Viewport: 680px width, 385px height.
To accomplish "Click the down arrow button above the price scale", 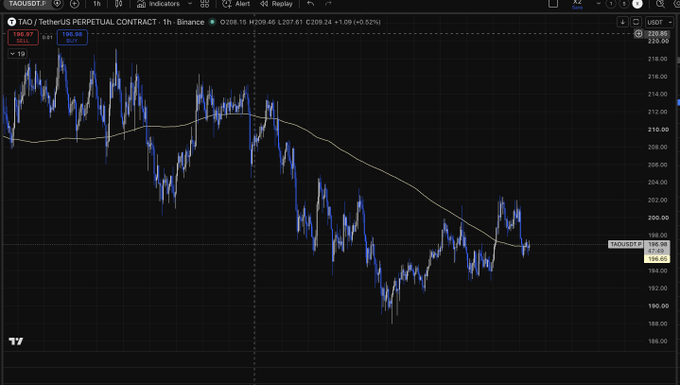I will coord(622,22).
